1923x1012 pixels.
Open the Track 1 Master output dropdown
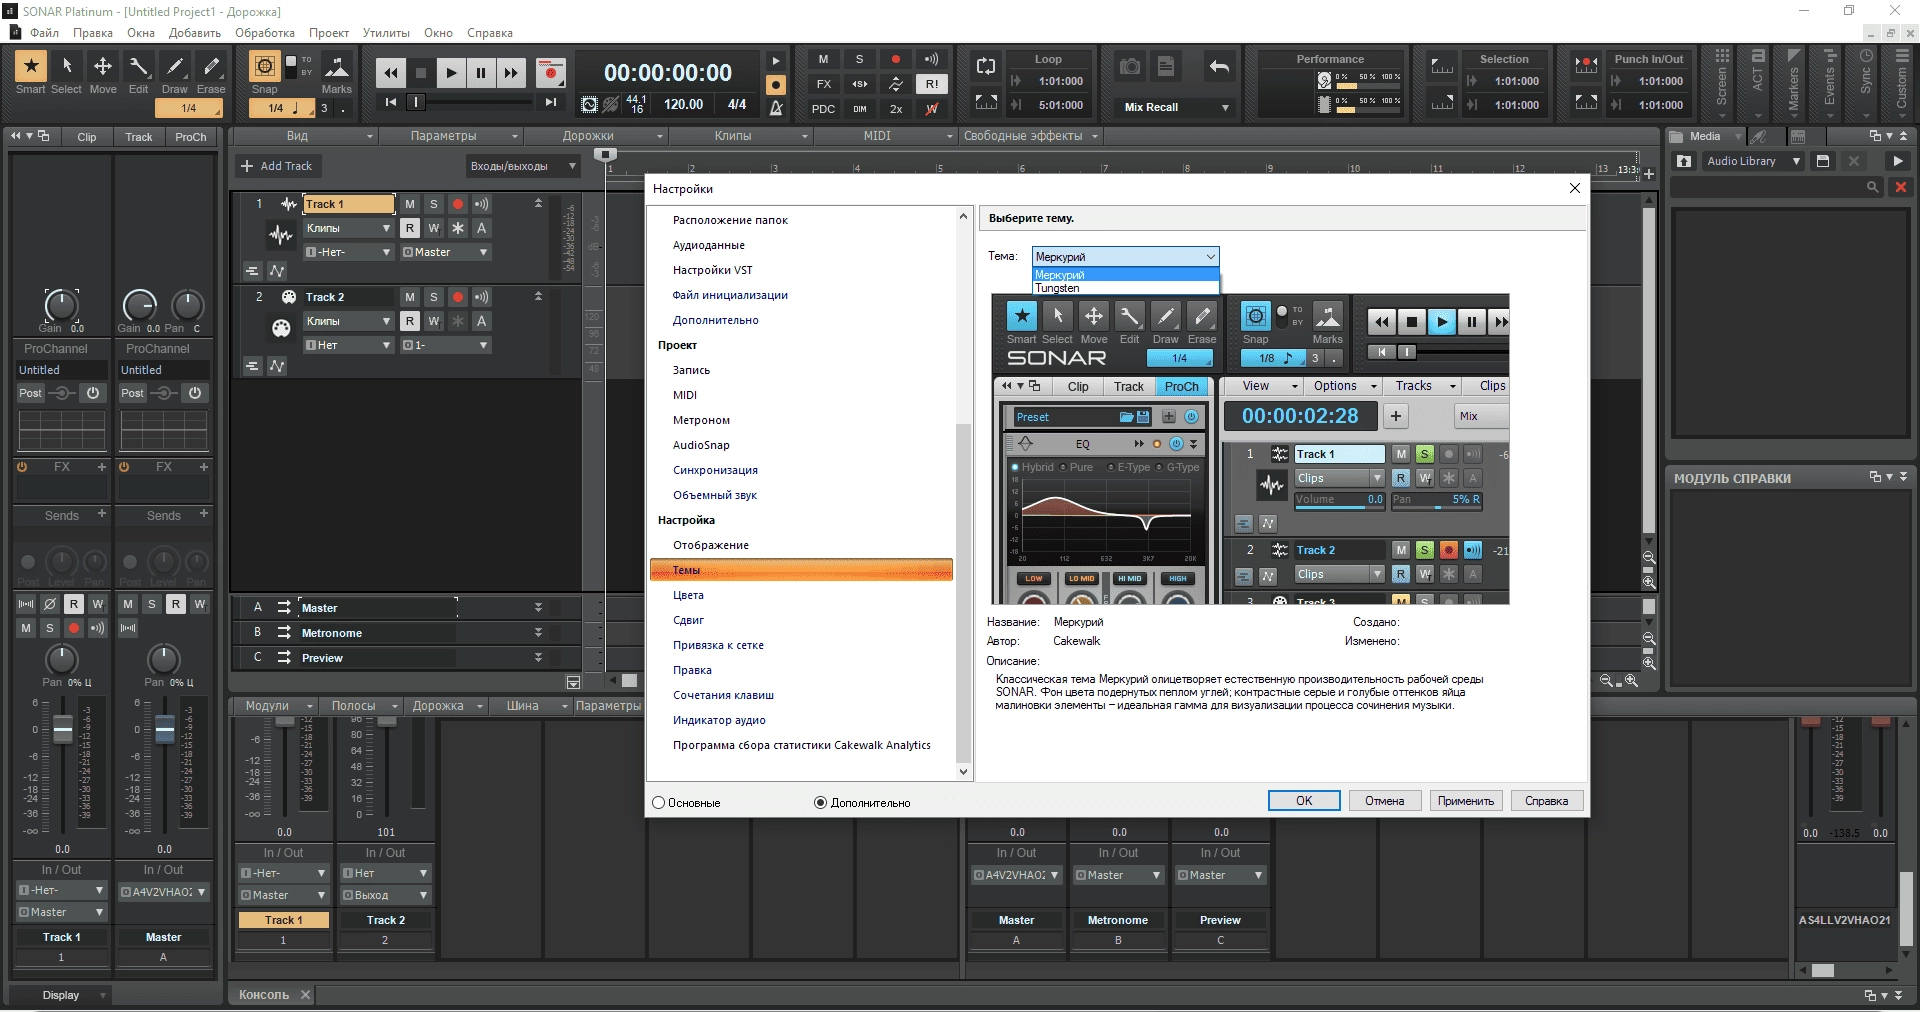click(x=445, y=252)
